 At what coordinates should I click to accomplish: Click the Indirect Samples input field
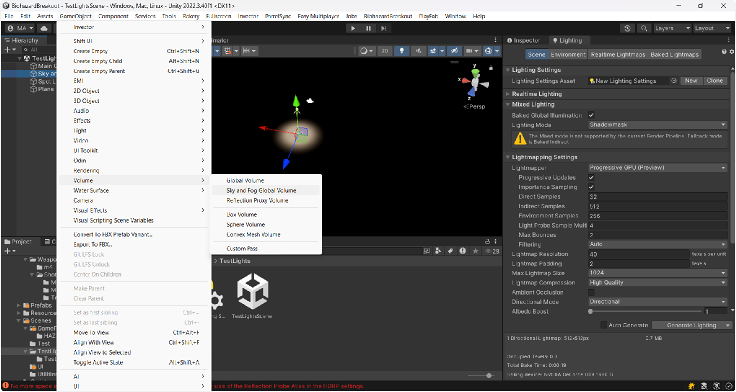click(x=658, y=206)
